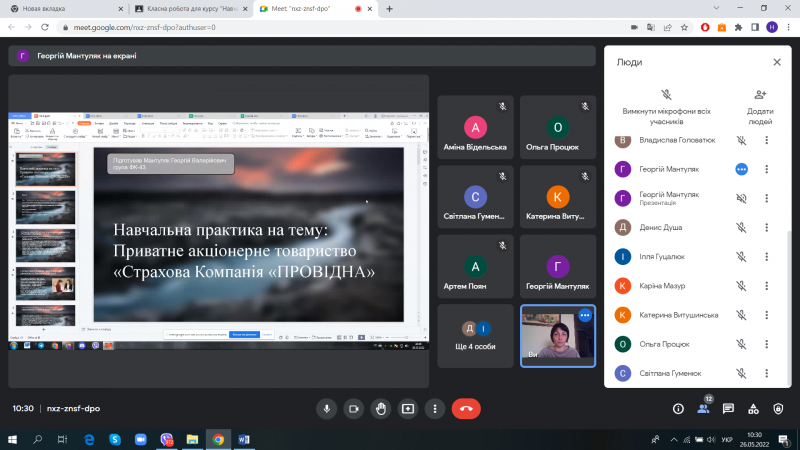Screen dimensions: 800x450
Task: Switch to Новая вкладка browser tab
Action: click(65, 9)
